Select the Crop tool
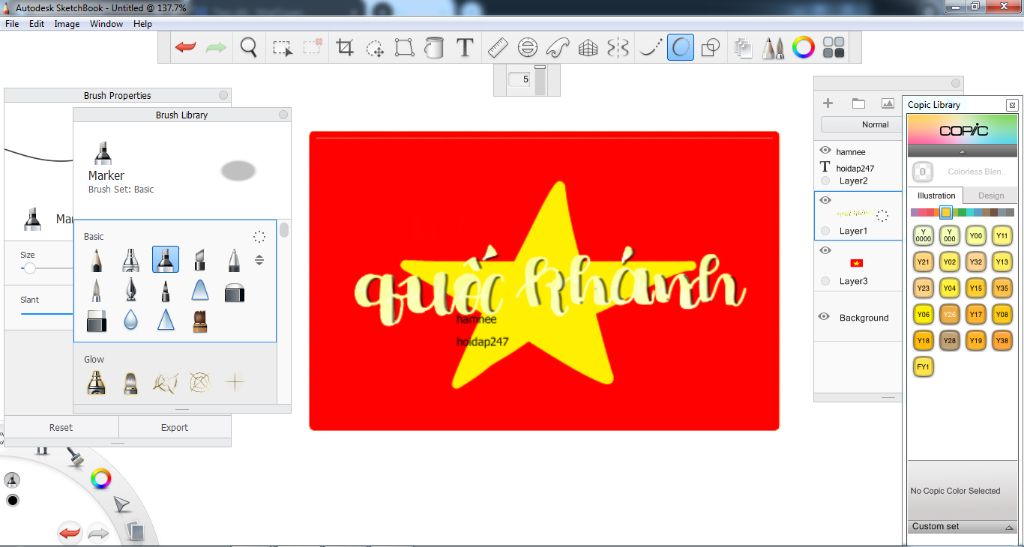This screenshot has height=547, width=1024. pos(345,48)
